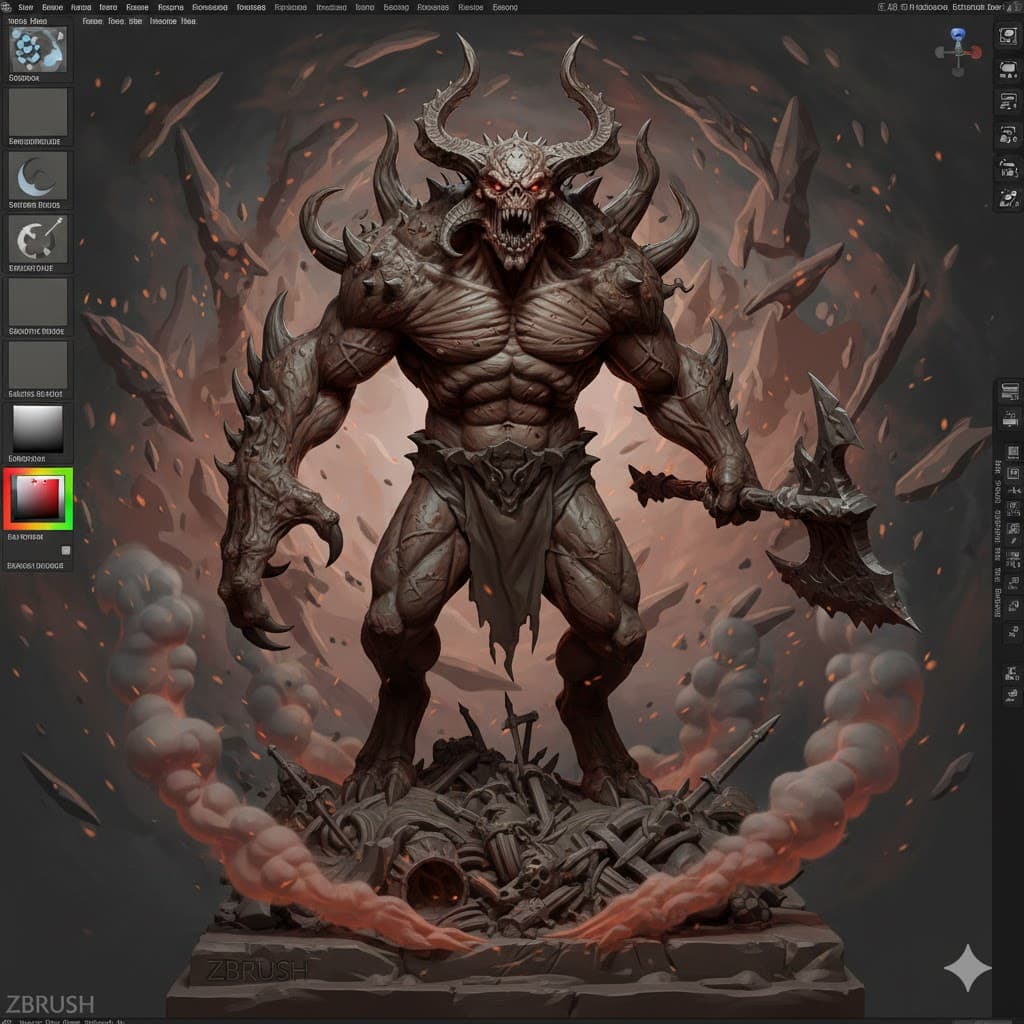This screenshot has height=1024, width=1024.
Task: Select the empty slot below the crescent-with-brush icon
Action: tap(38, 302)
